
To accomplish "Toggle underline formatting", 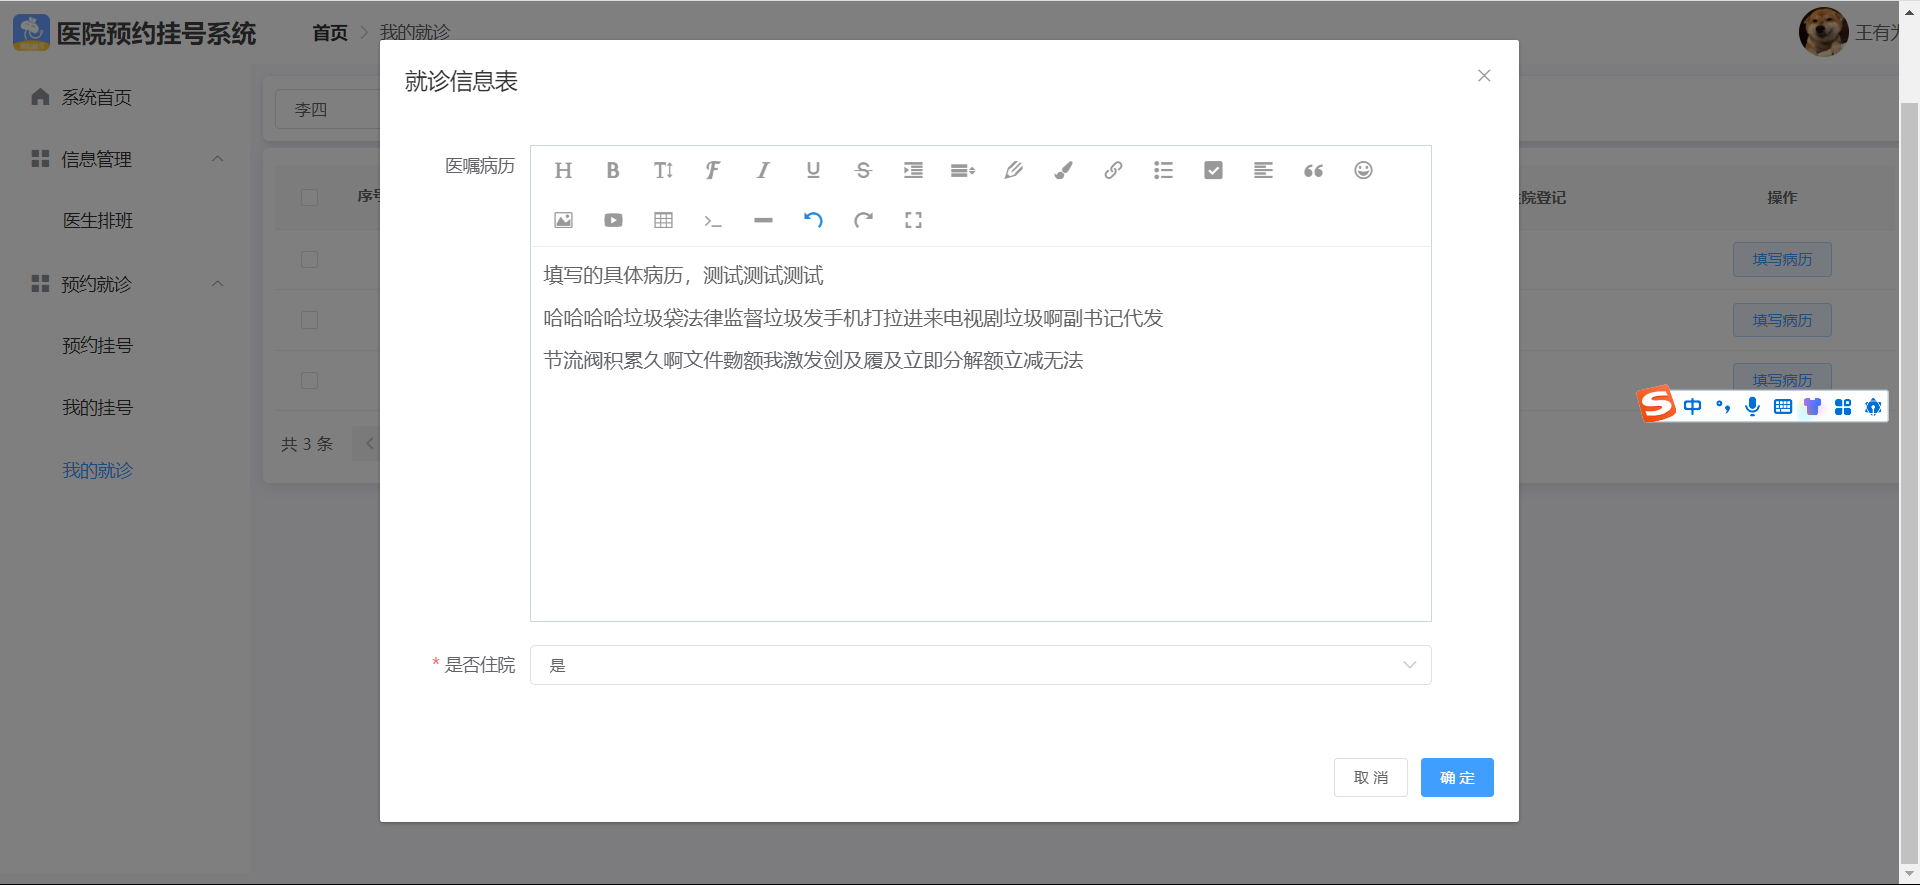I will pyautogui.click(x=813, y=170).
